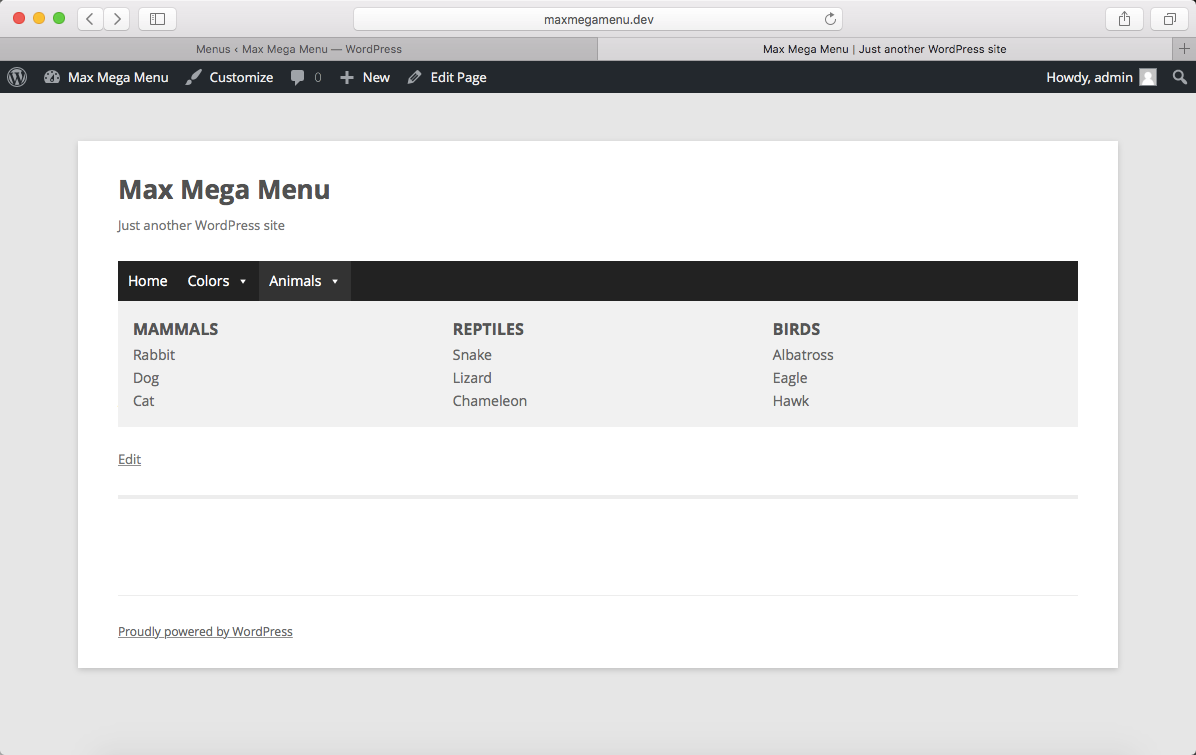Image resolution: width=1196 pixels, height=755 pixels.
Task: Click Edit Page in the admin bar
Action: (x=447, y=77)
